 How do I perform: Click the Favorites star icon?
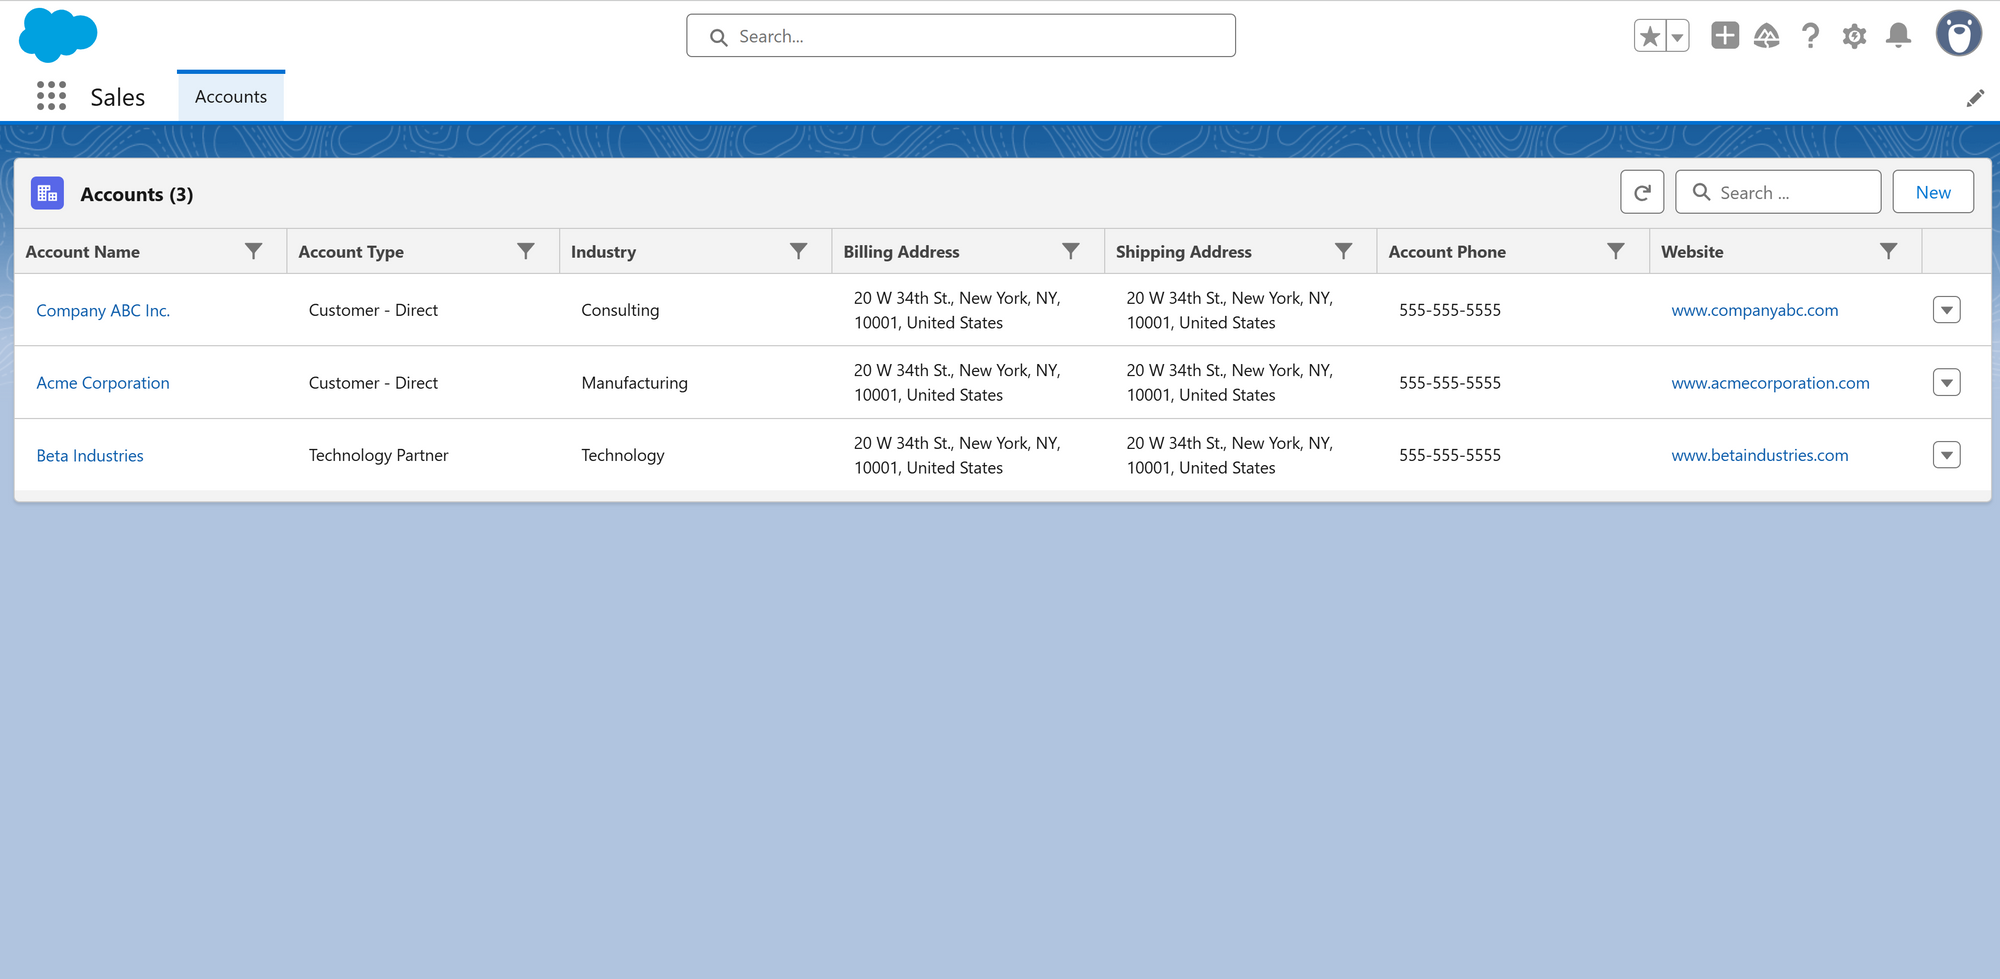(1650, 37)
